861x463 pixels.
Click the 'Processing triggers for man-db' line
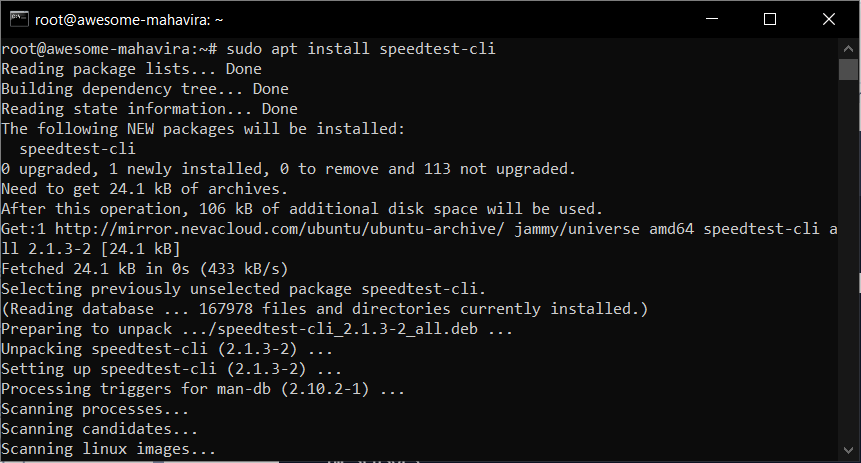click(203, 389)
